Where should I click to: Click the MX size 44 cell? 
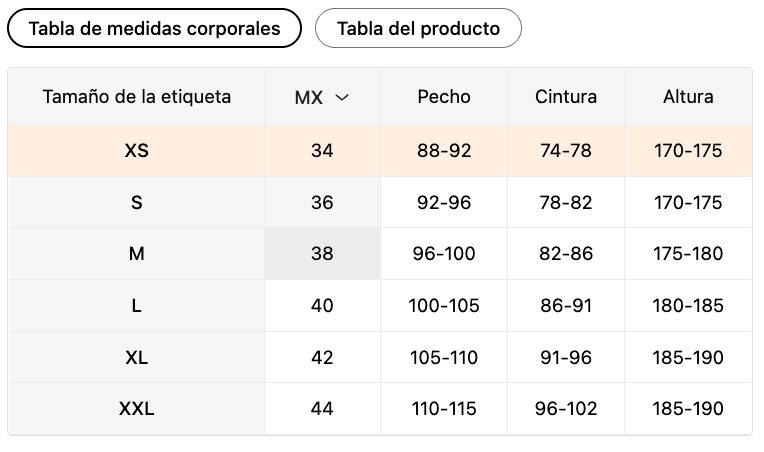tap(322, 408)
